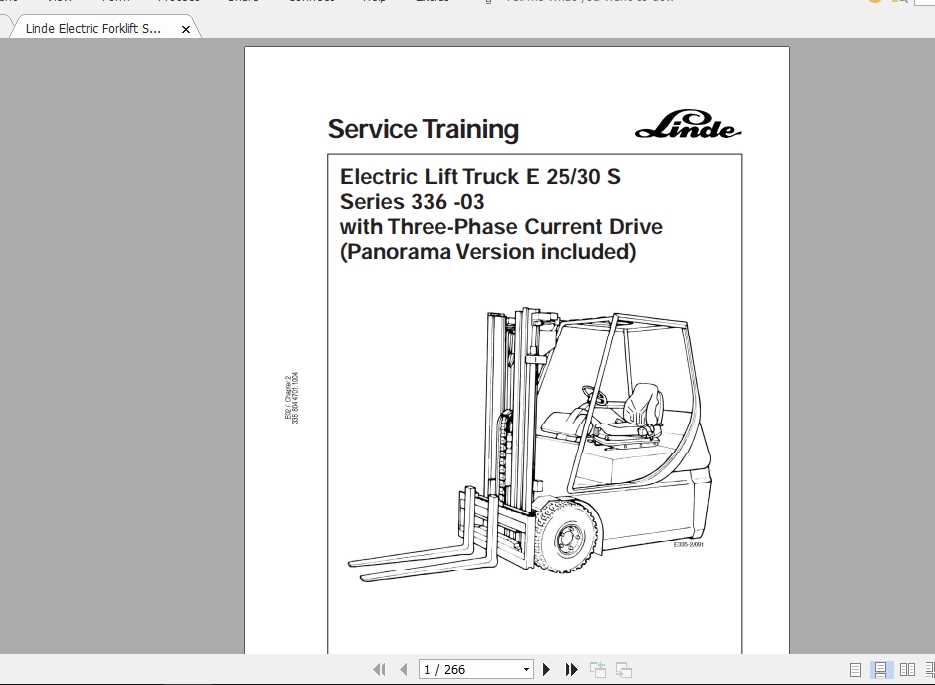This screenshot has height=685, width=935.
Task: Enable continuous page scrolling view
Action: (x=880, y=669)
